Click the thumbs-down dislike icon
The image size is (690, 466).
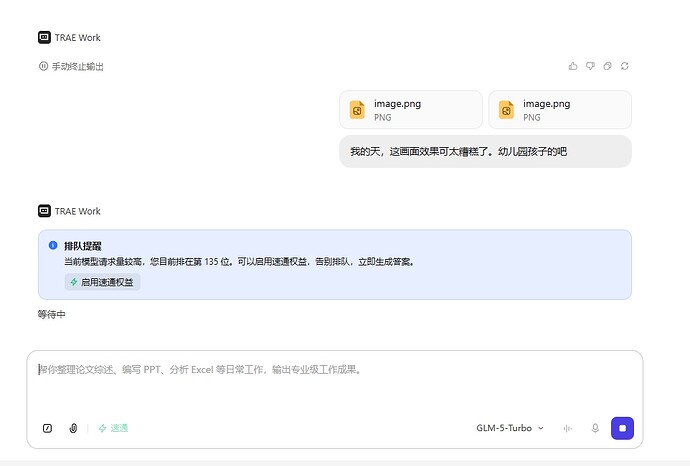coord(590,66)
